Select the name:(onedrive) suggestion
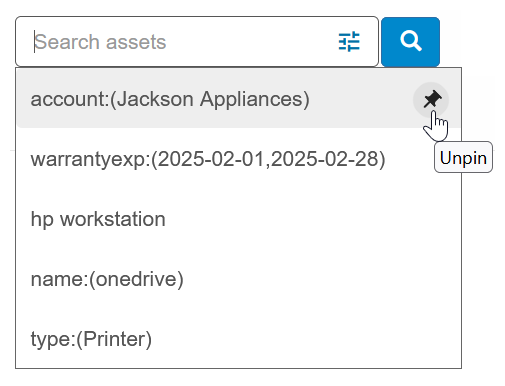This screenshot has height=386, width=505. pyautogui.click(x=238, y=279)
